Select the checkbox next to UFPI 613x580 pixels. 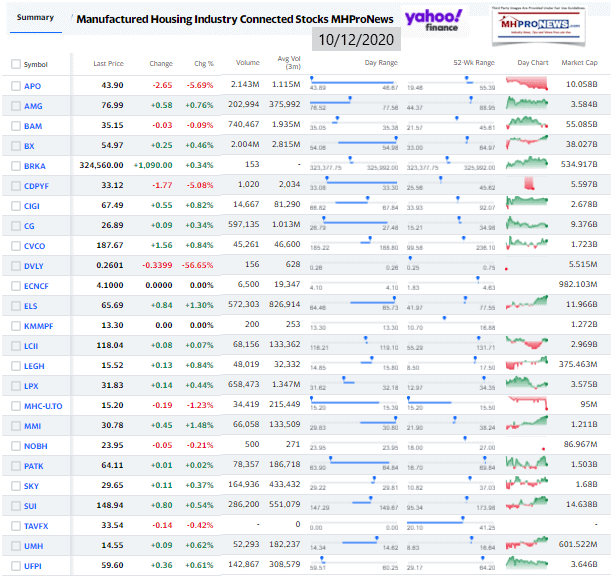point(15,566)
